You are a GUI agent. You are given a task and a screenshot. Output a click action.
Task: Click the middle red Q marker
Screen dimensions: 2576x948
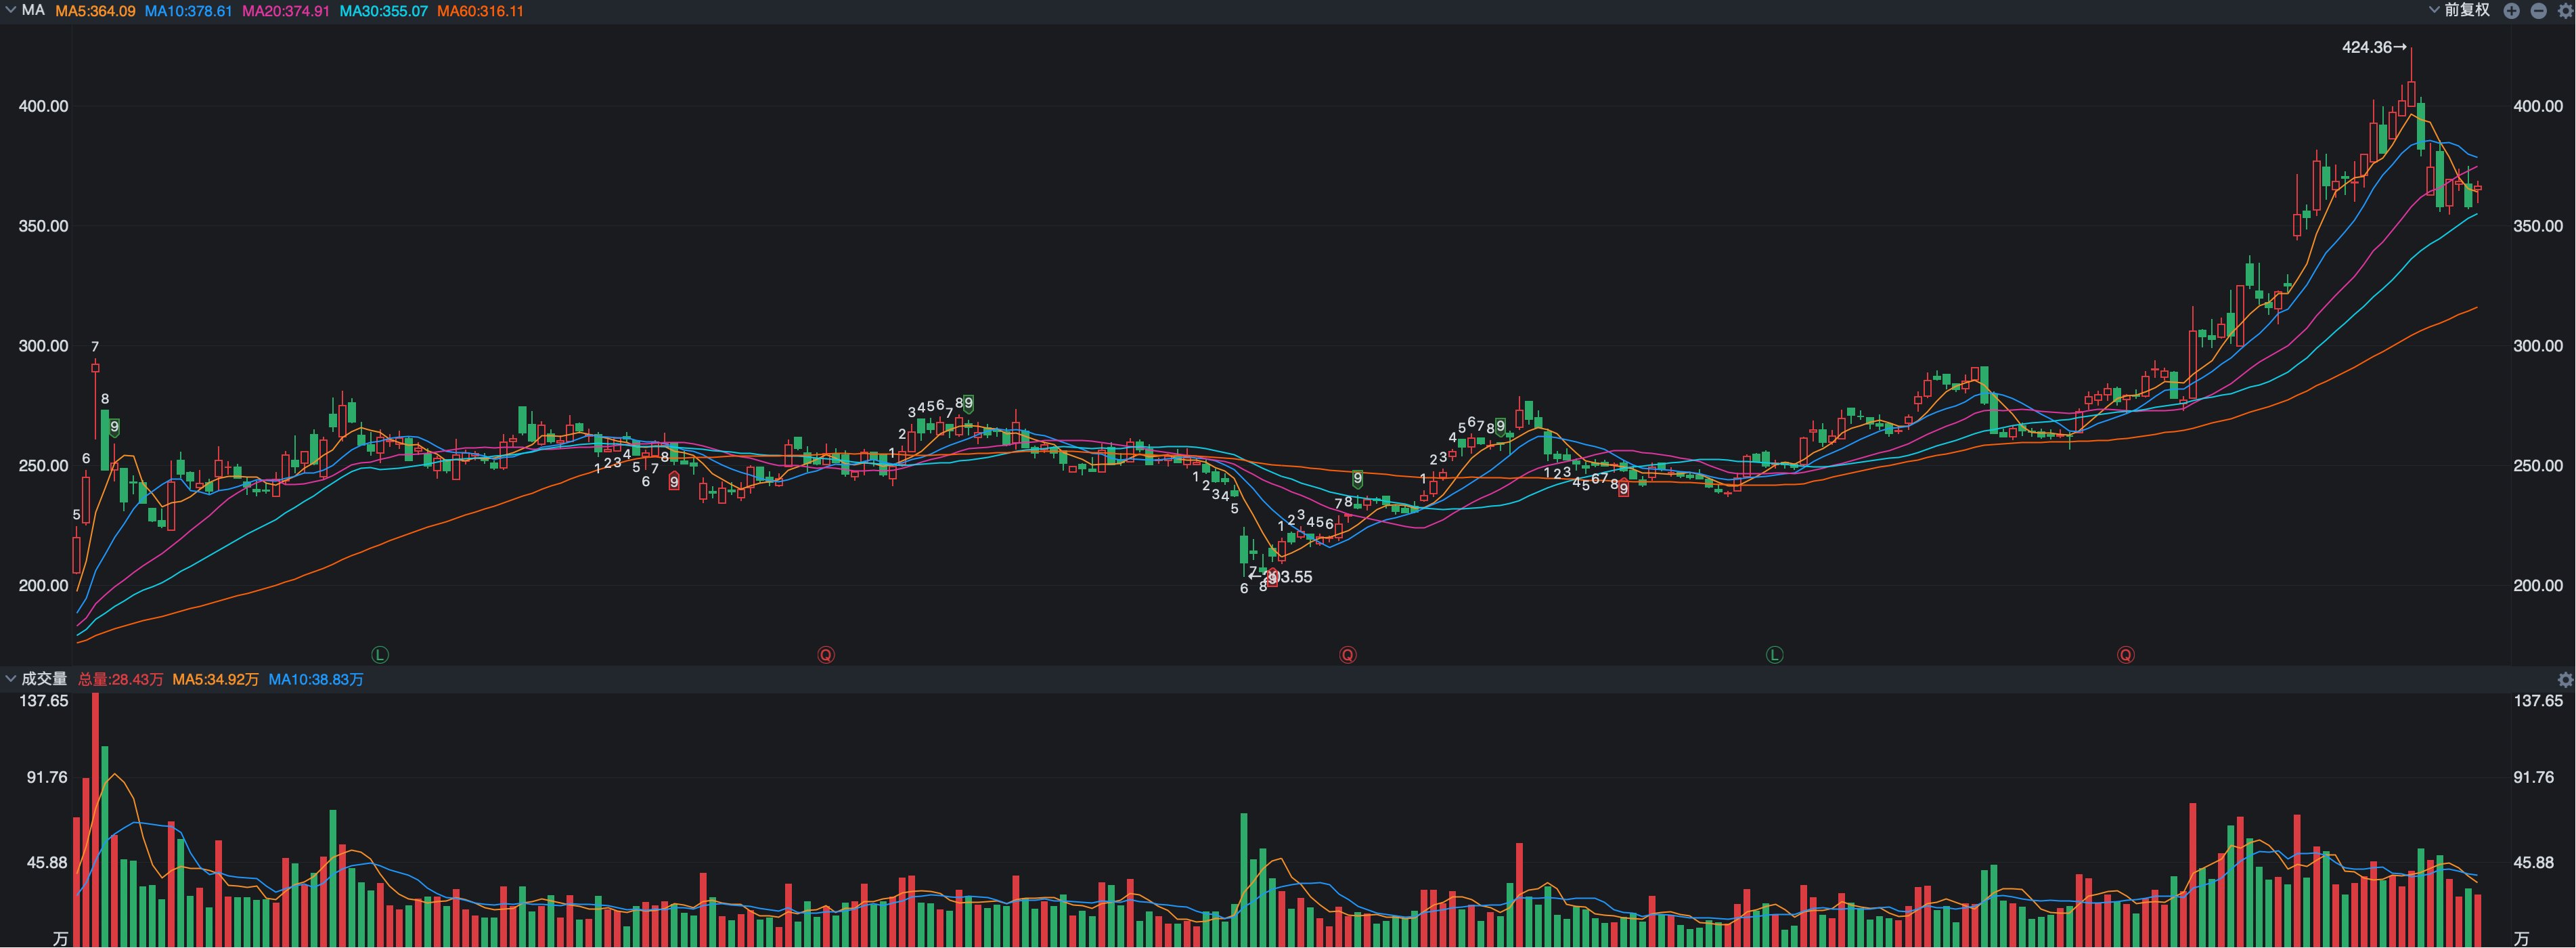pos(1348,655)
